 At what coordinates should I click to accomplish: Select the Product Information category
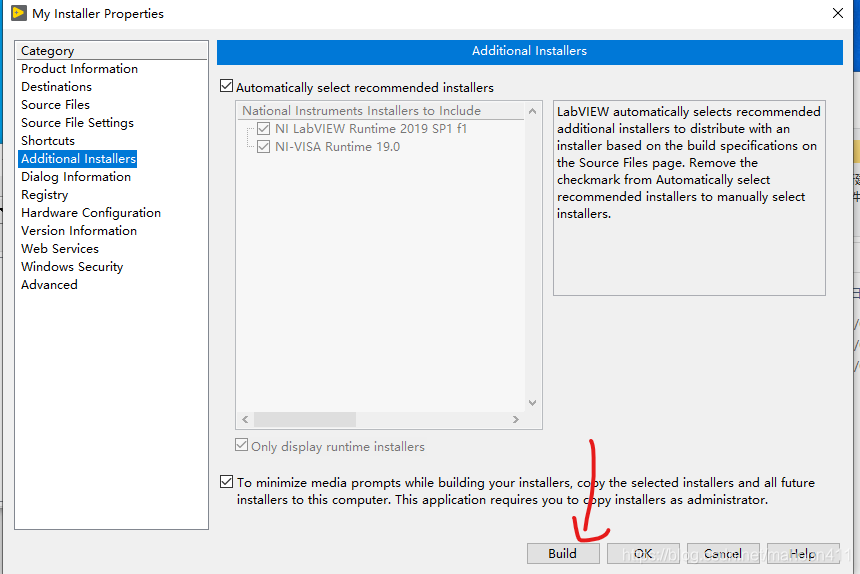click(x=80, y=69)
